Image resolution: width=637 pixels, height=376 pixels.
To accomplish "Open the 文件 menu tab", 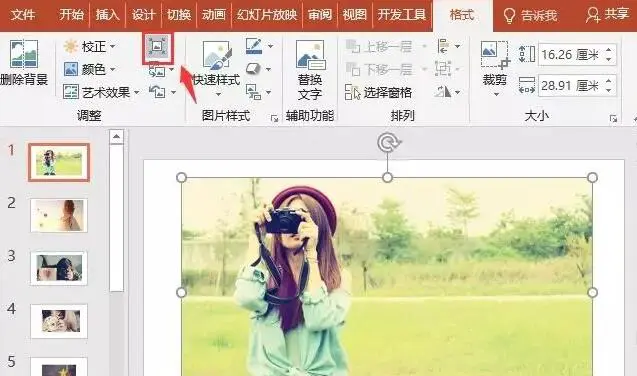I will point(22,15).
